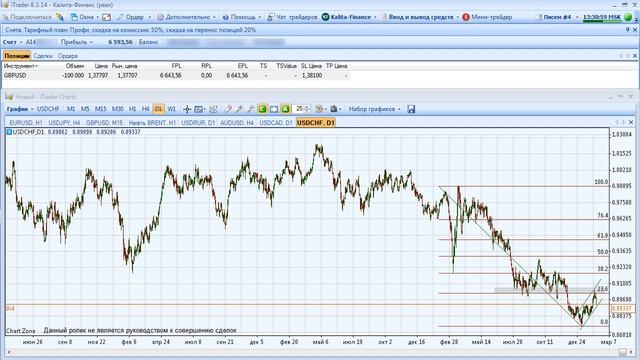The width and height of the screenshot is (640, 360).
Task: Open the Прибыль dropdown
Action: 76,42
